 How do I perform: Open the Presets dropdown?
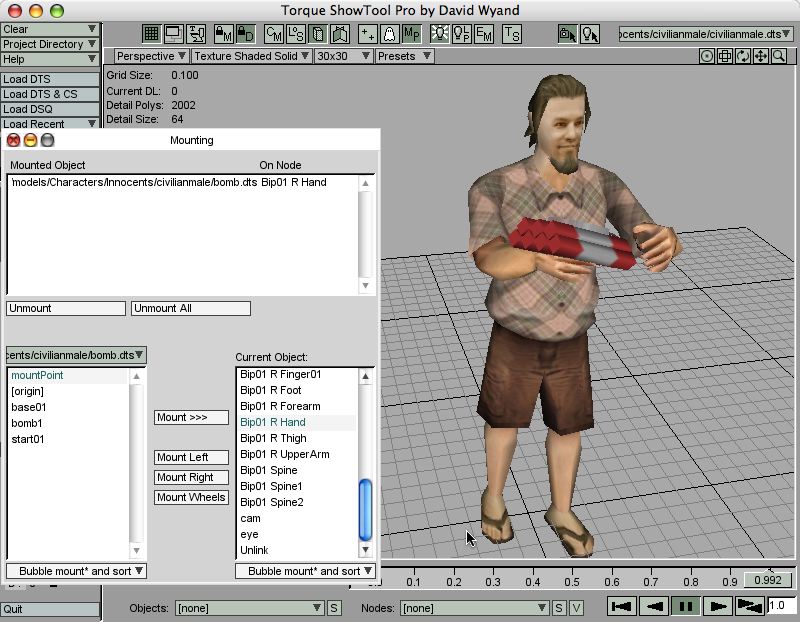tap(403, 56)
